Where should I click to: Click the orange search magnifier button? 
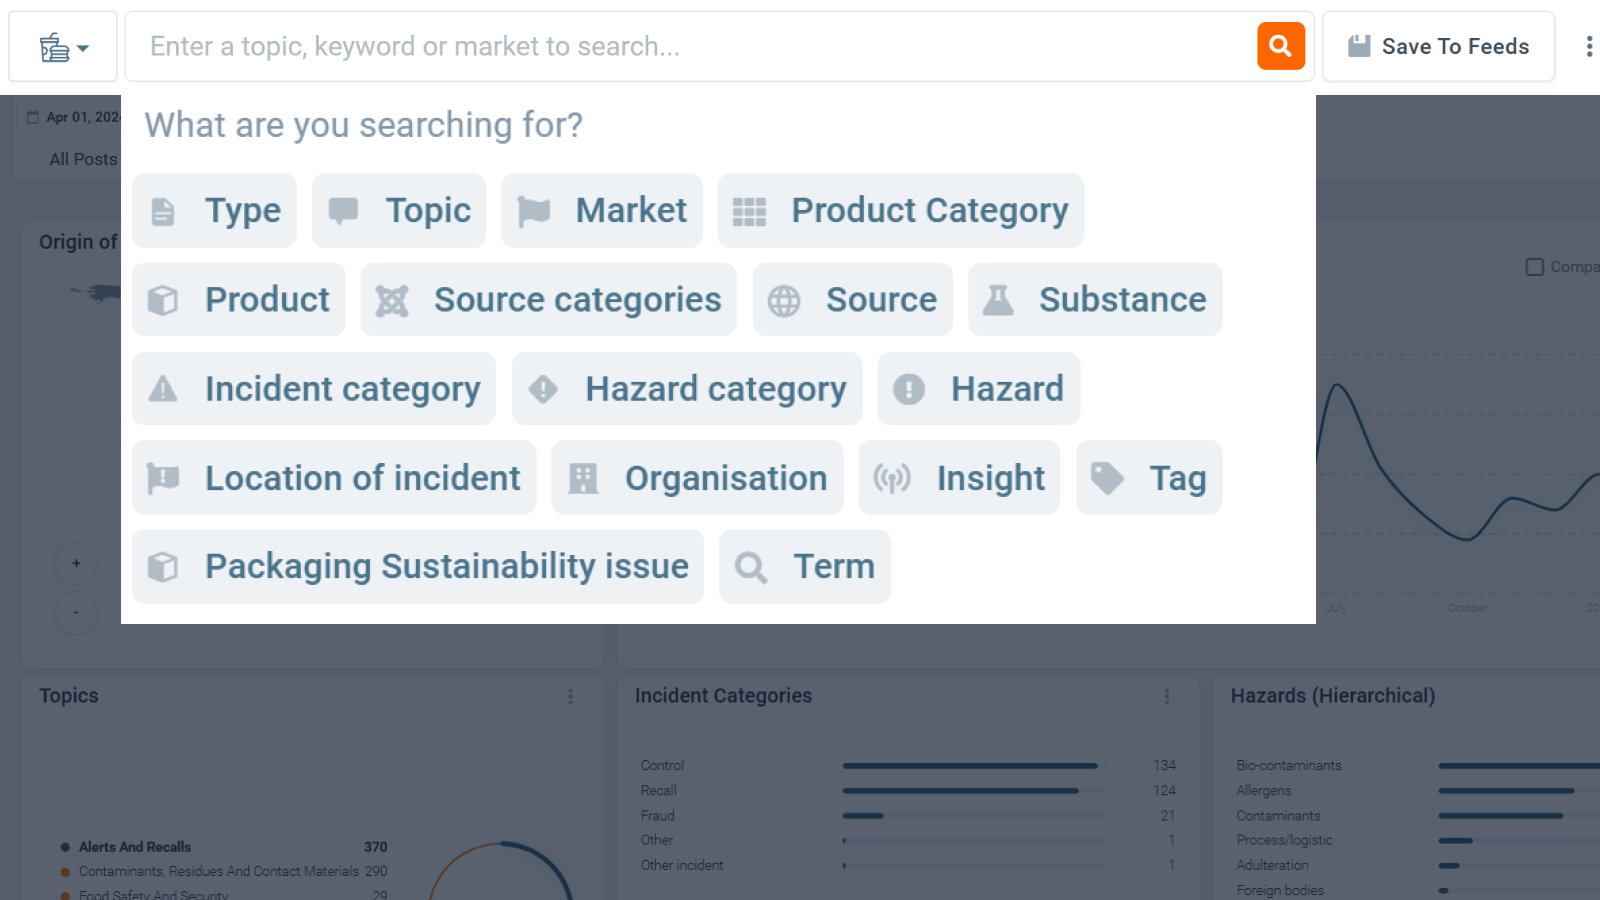point(1280,46)
